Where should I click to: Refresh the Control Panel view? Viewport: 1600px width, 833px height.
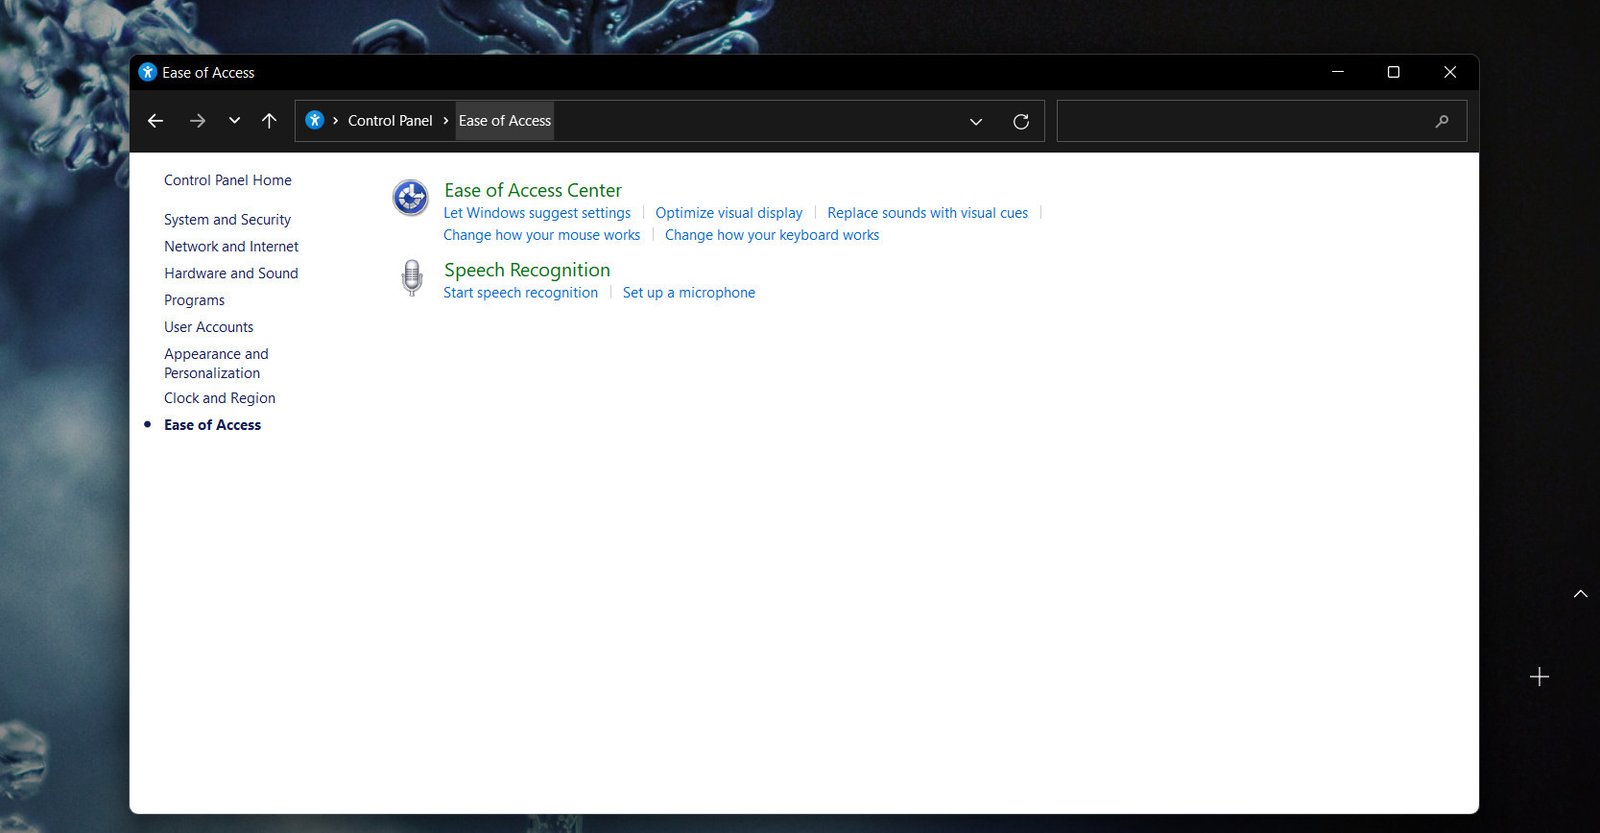tap(1021, 121)
